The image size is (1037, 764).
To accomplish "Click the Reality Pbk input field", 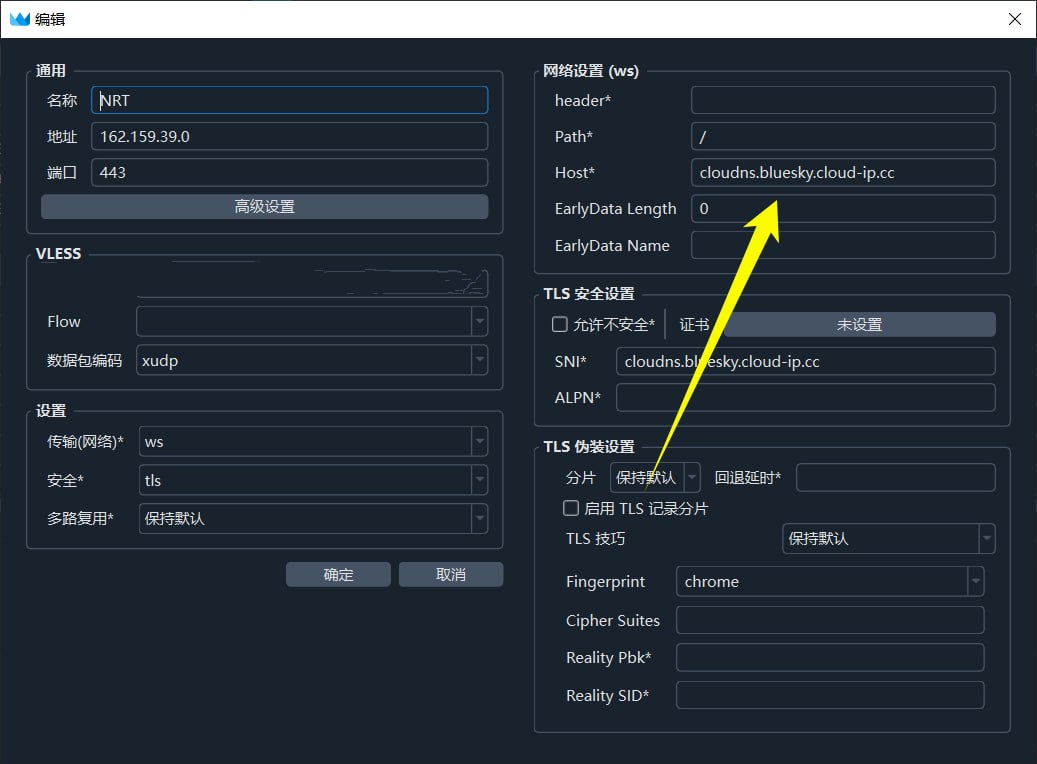I will coord(830,658).
